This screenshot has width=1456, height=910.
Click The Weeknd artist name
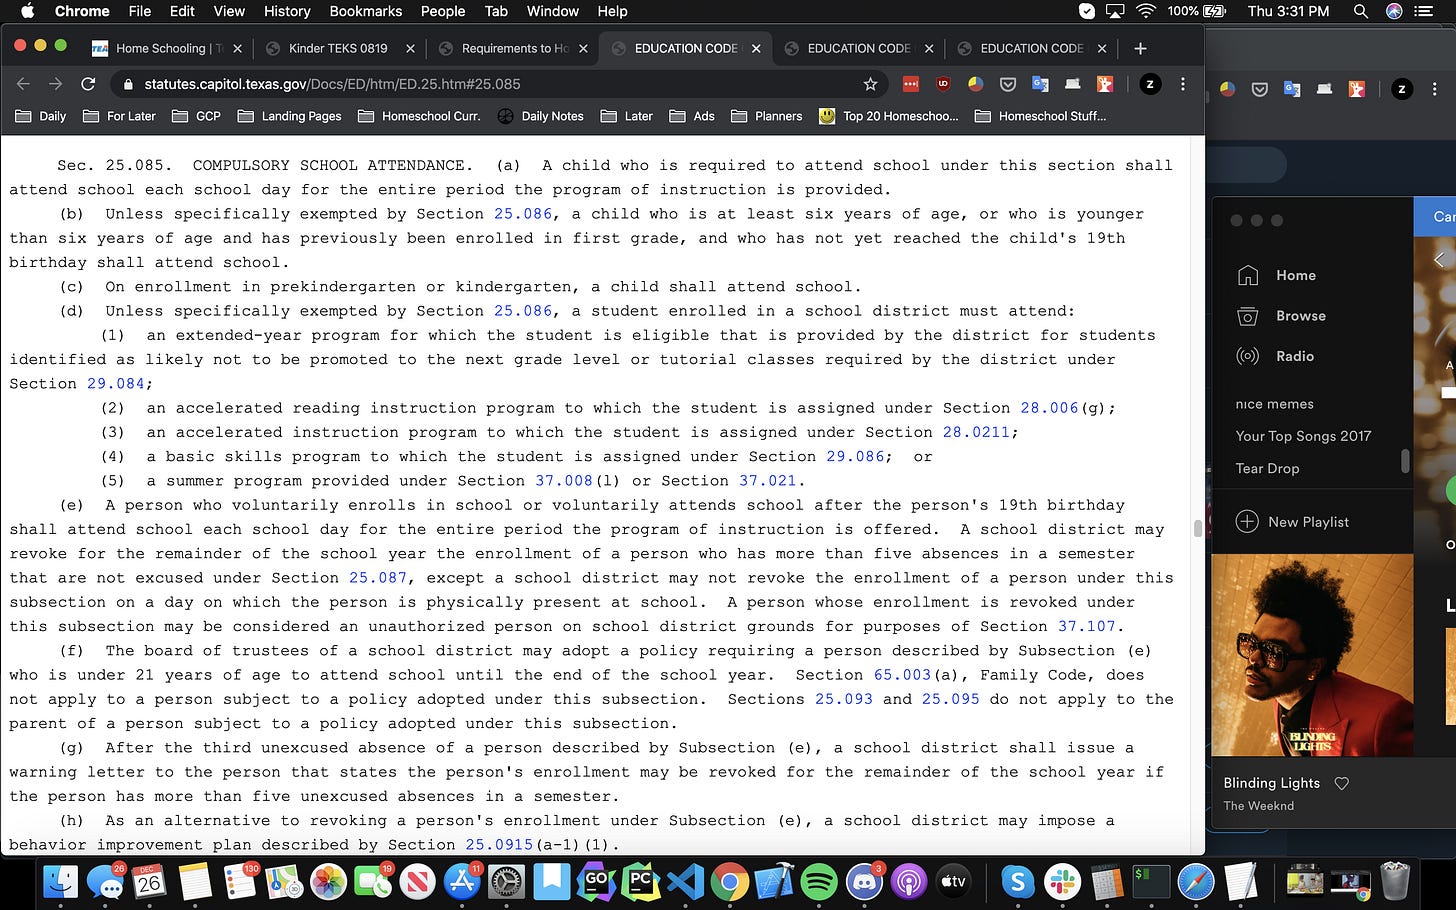[1259, 806]
